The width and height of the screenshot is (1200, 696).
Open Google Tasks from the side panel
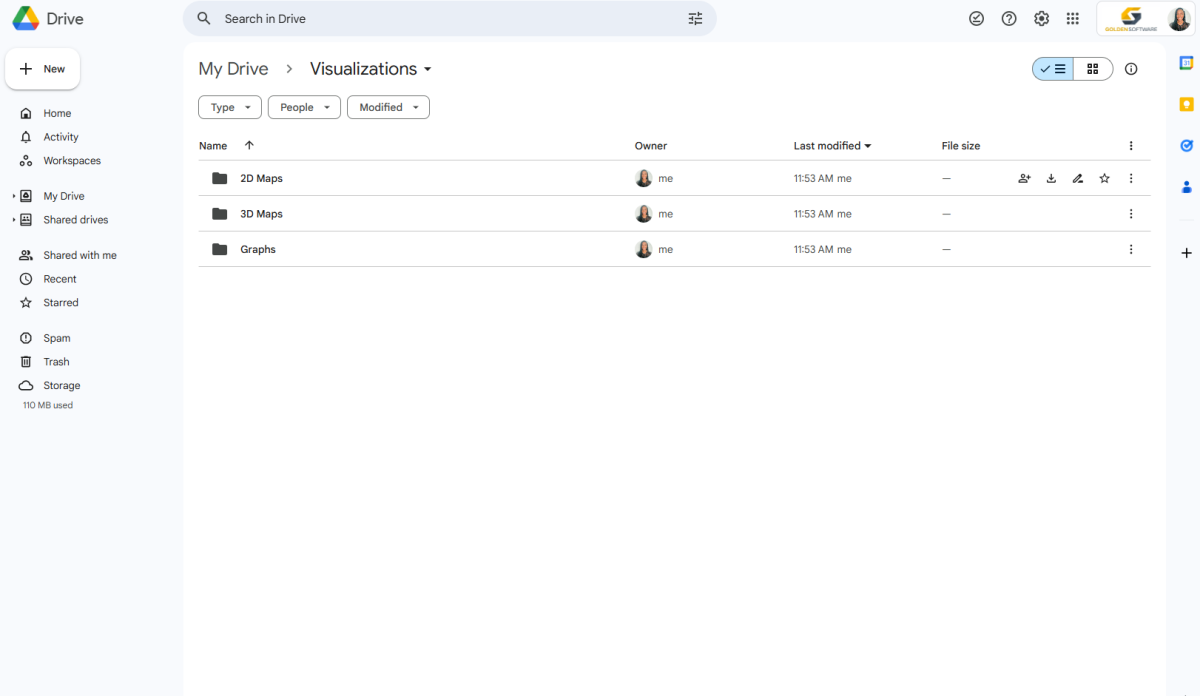pos(1185,145)
